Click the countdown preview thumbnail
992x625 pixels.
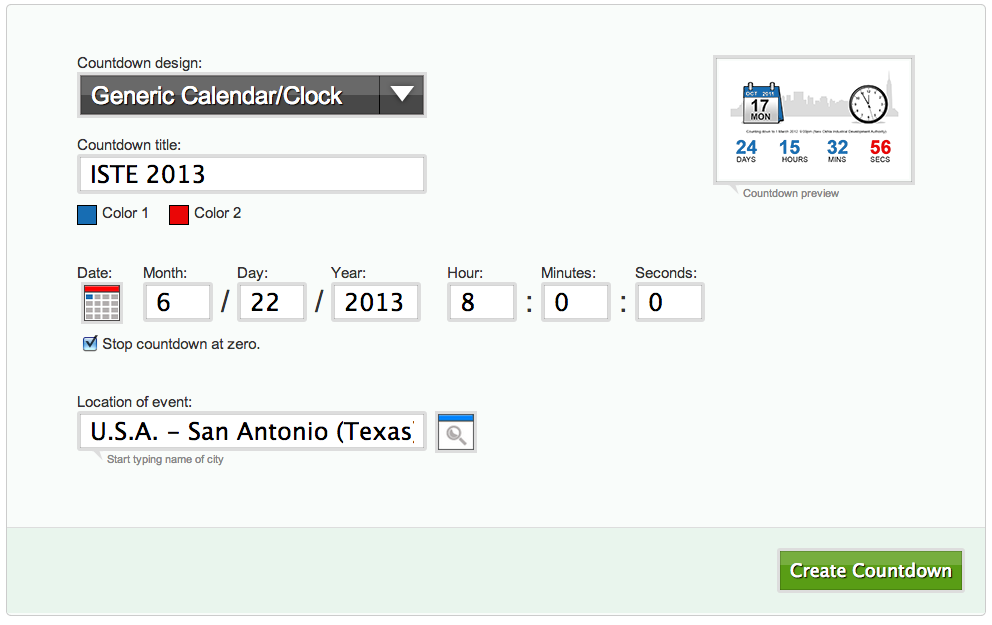[x=814, y=120]
